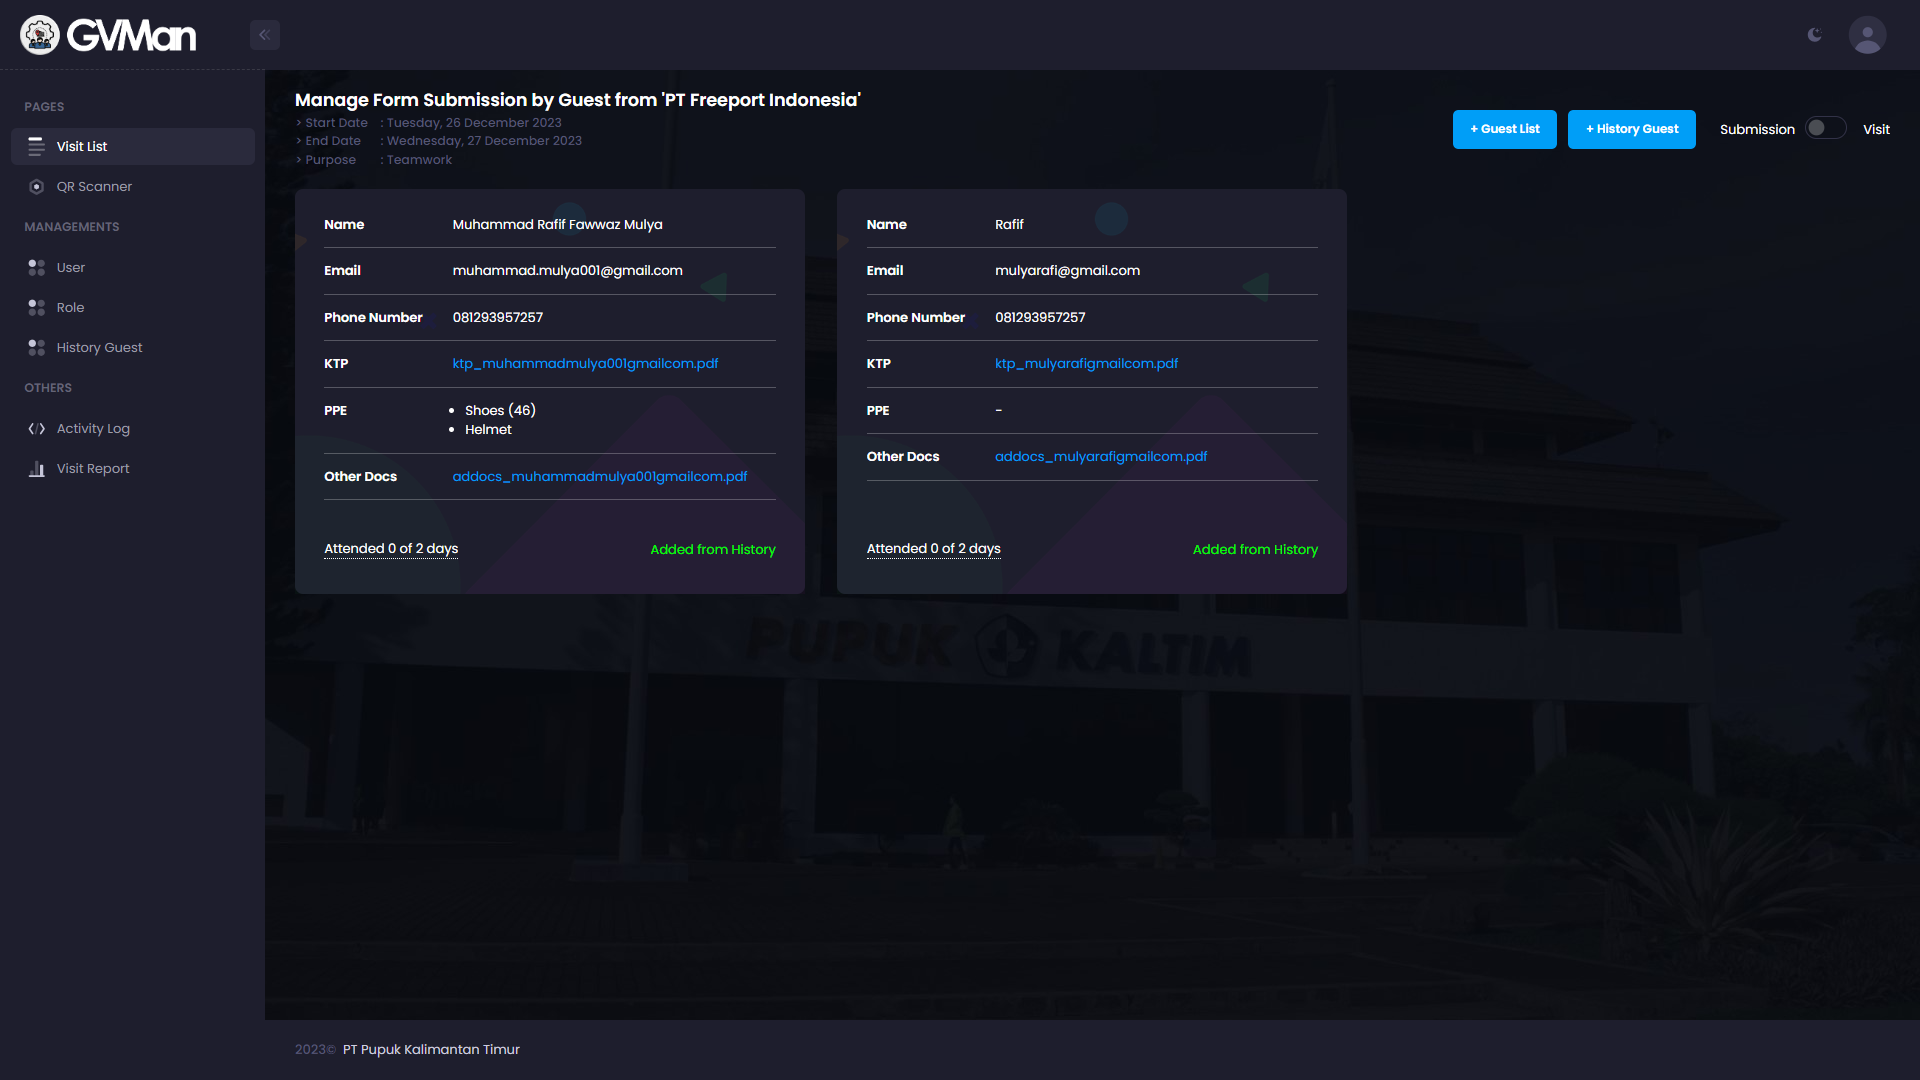Click the Visit Report chart icon
Viewport: 1920px width, 1080px height.
click(x=37, y=468)
